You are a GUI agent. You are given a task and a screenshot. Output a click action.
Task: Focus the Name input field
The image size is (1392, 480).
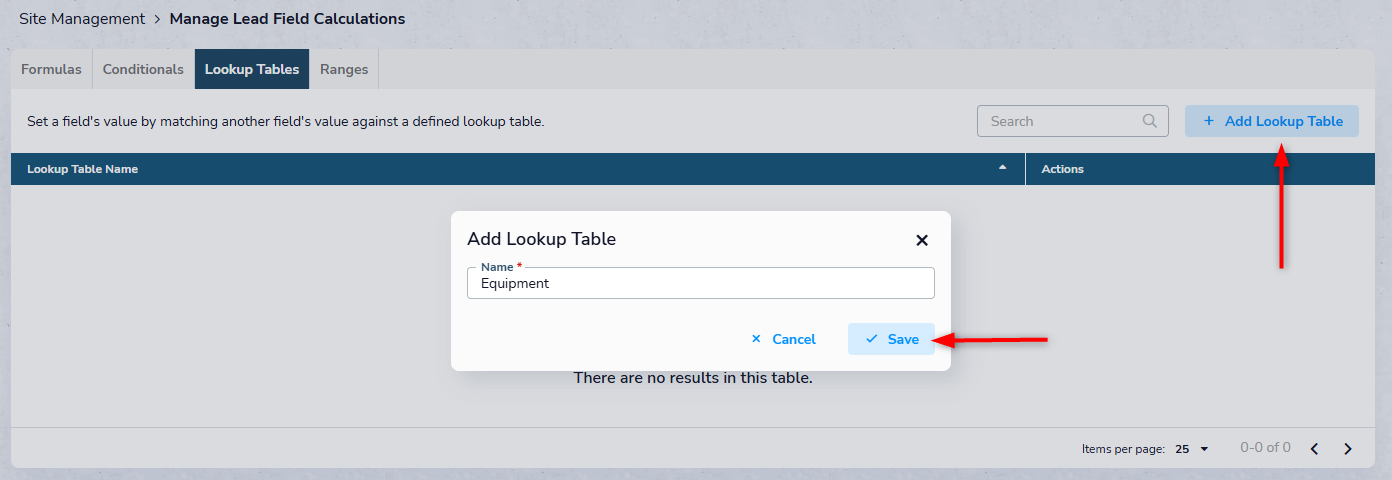coord(701,283)
